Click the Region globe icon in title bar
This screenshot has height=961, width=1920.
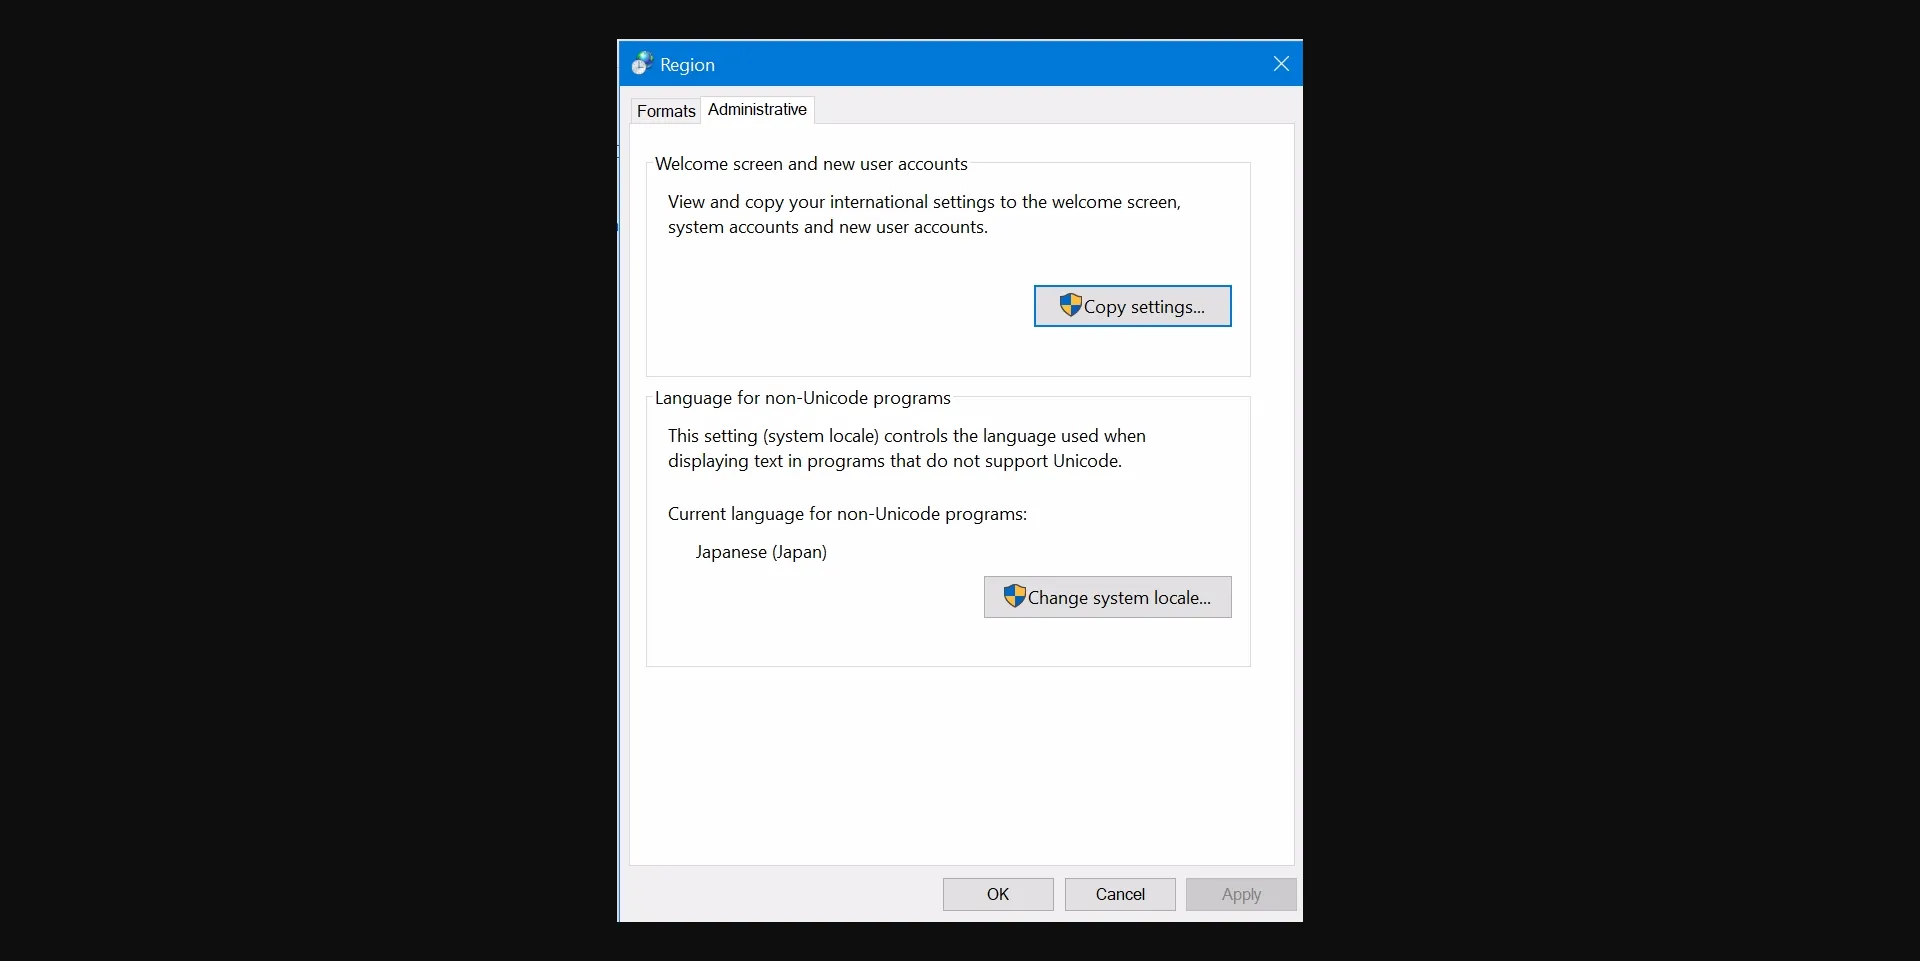point(642,64)
